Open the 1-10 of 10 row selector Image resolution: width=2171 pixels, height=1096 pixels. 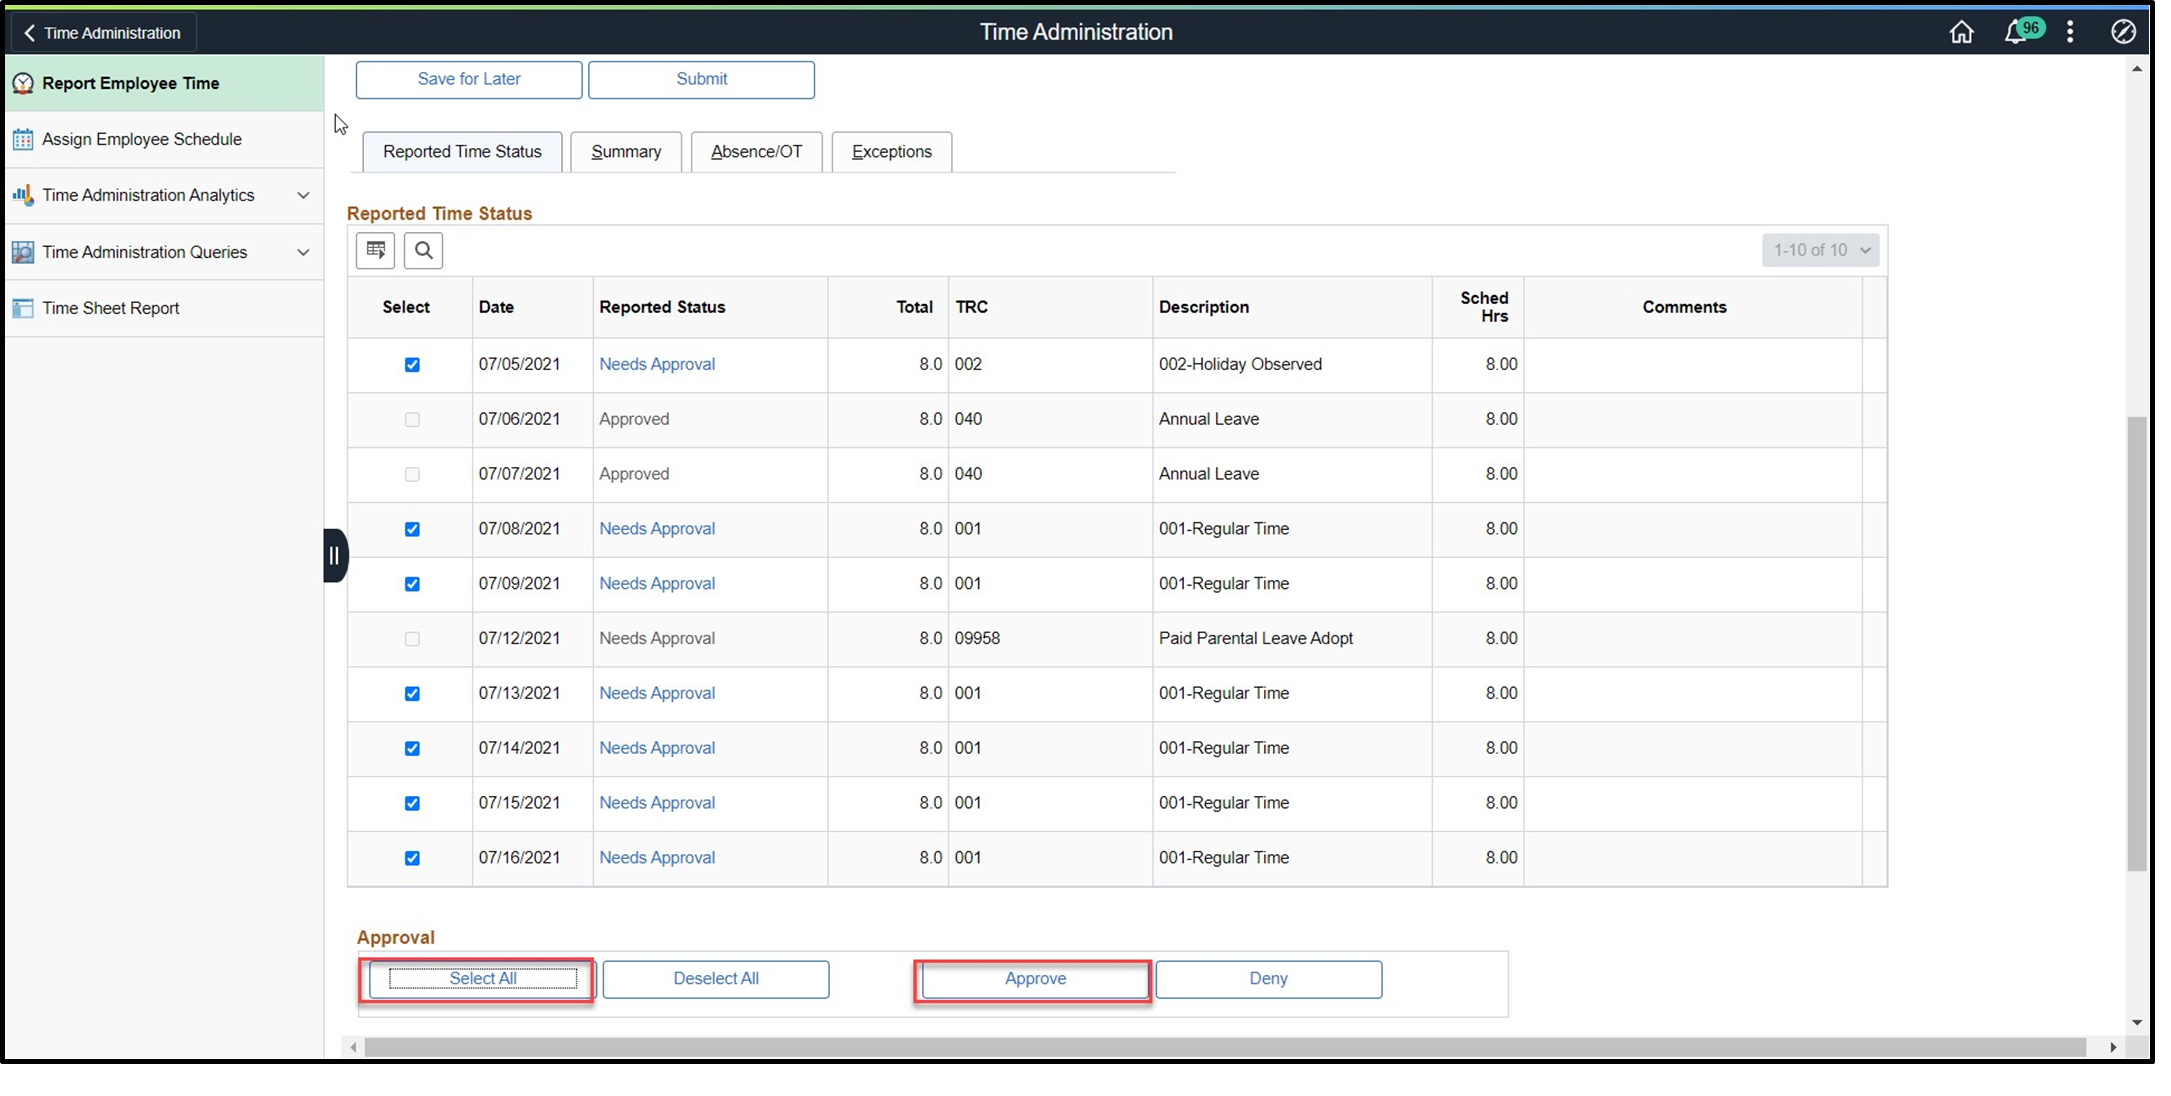click(x=1820, y=250)
